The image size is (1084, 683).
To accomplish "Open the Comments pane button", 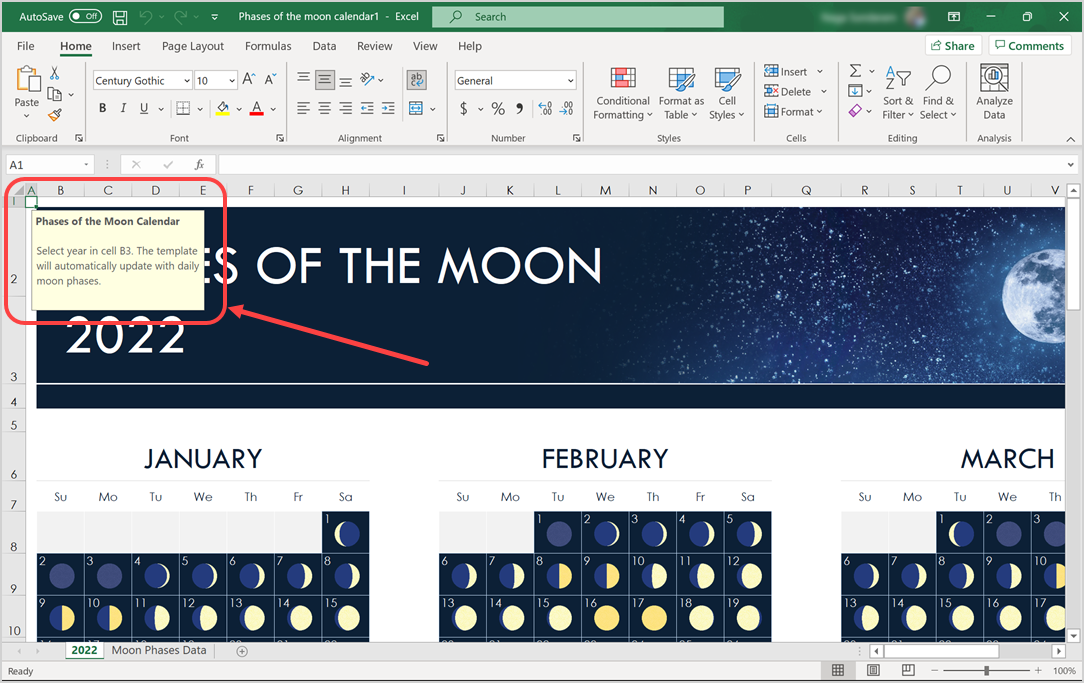I will [x=1028, y=46].
